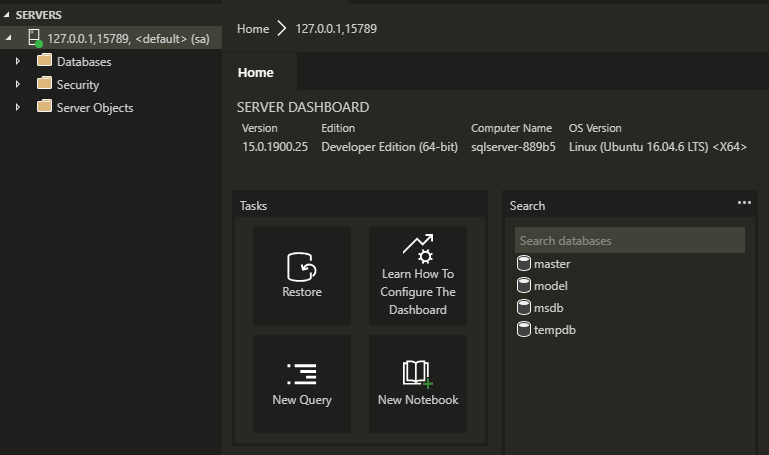Select the tempdb database icon
The height and width of the screenshot is (455, 769).
click(x=523, y=330)
